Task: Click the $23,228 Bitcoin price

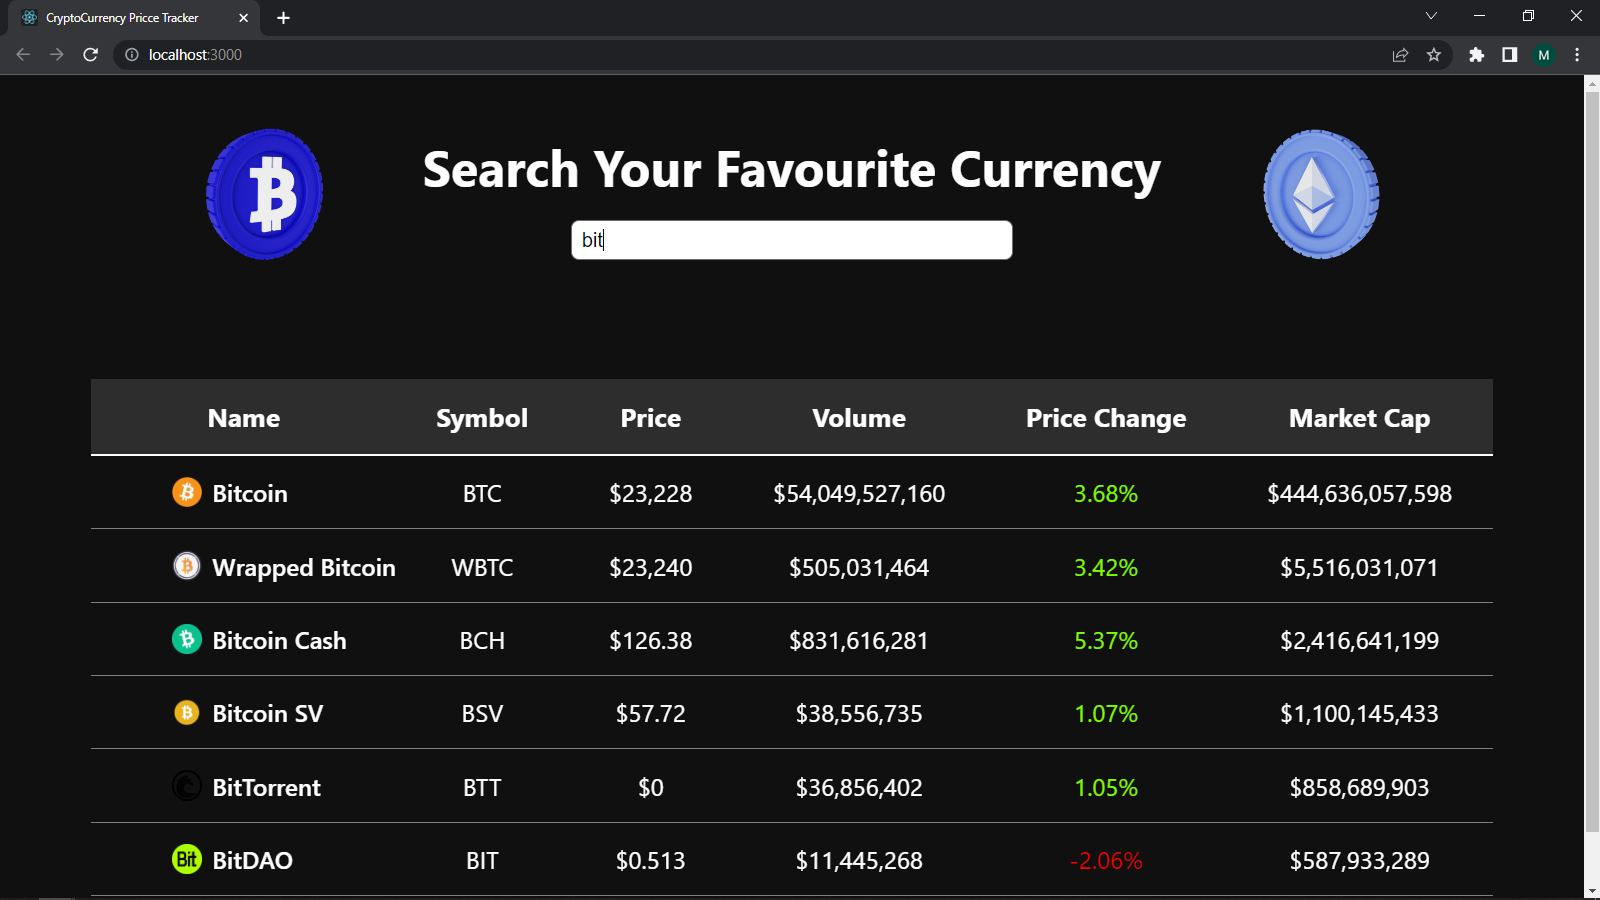Action: pyautogui.click(x=651, y=493)
